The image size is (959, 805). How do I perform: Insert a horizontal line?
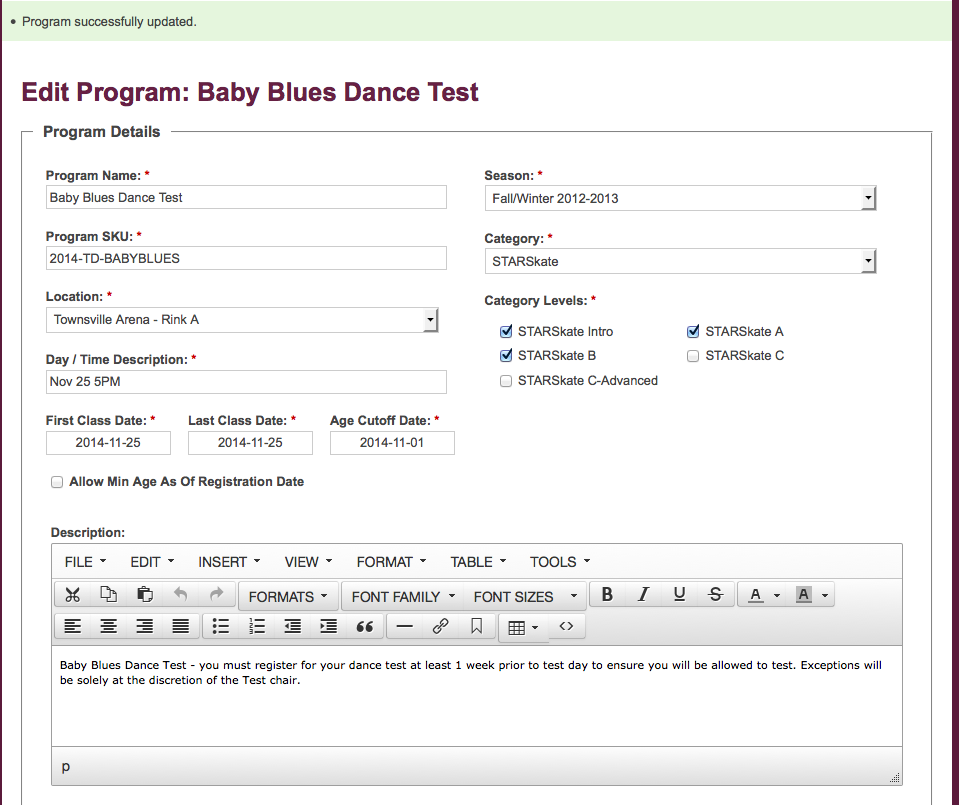point(405,626)
